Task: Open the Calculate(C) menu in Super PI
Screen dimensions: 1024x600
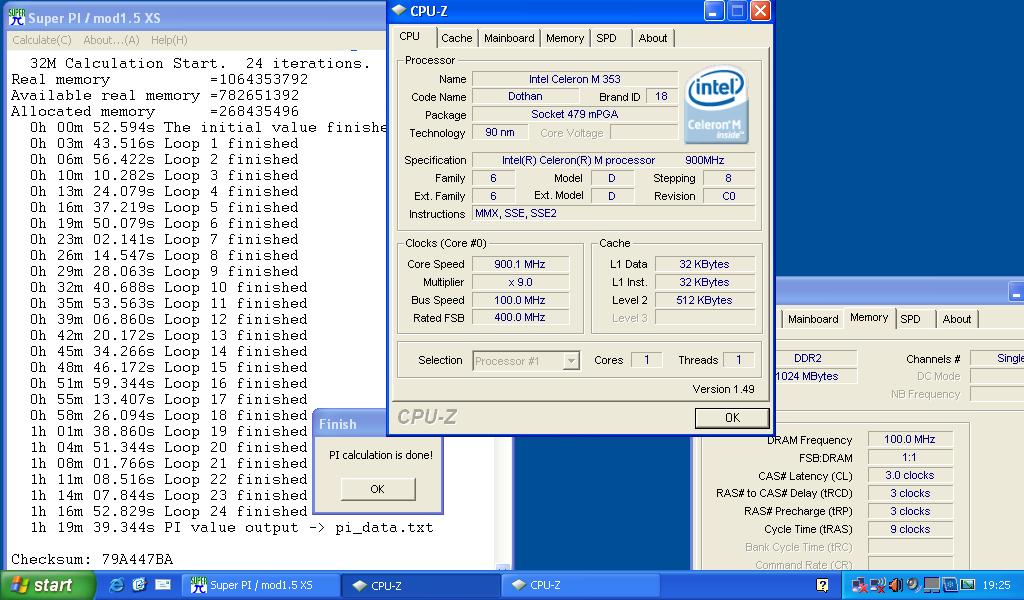Action: pos(42,40)
